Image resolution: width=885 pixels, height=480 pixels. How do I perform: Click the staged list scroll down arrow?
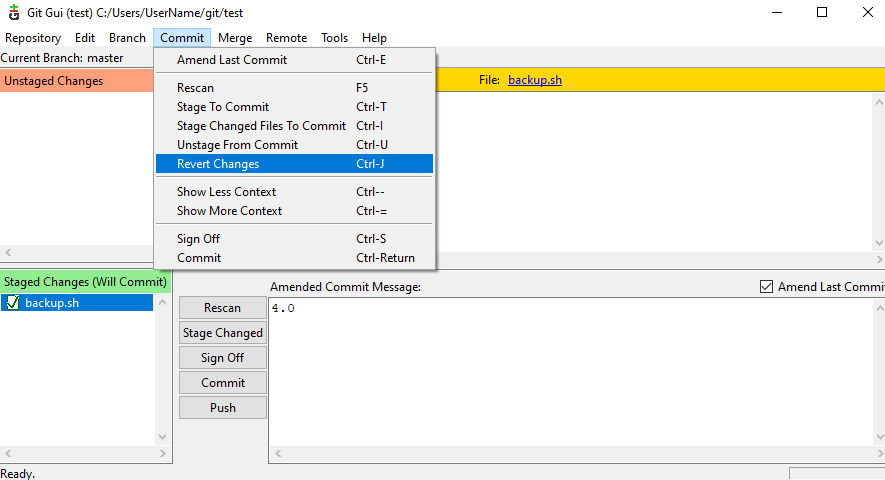click(x=163, y=437)
